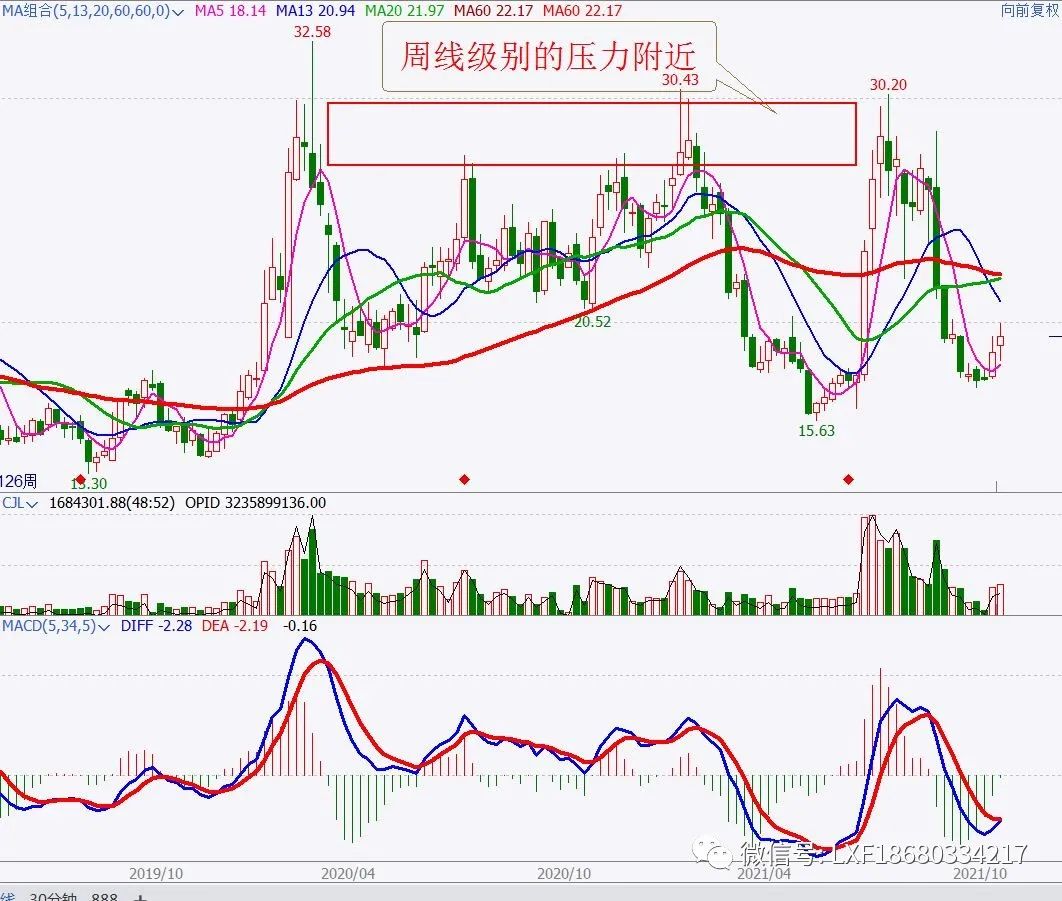Click the 2019/10 date axis label

coord(156,874)
